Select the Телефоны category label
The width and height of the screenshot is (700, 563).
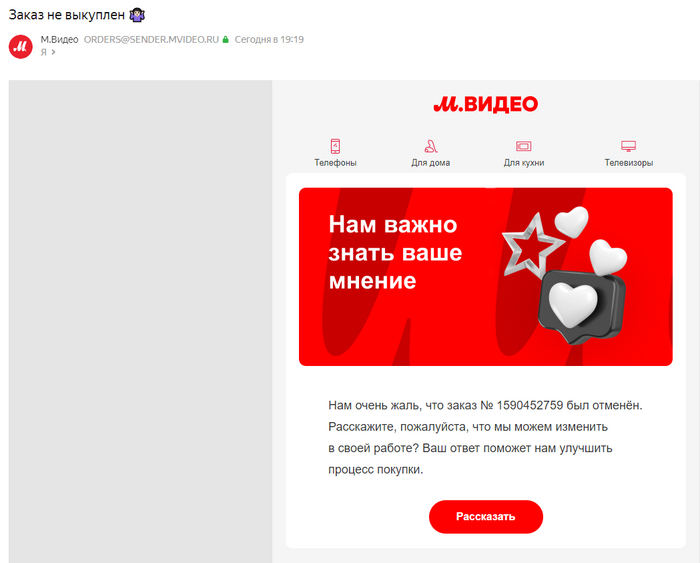pyautogui.click(x=335, y=163)
